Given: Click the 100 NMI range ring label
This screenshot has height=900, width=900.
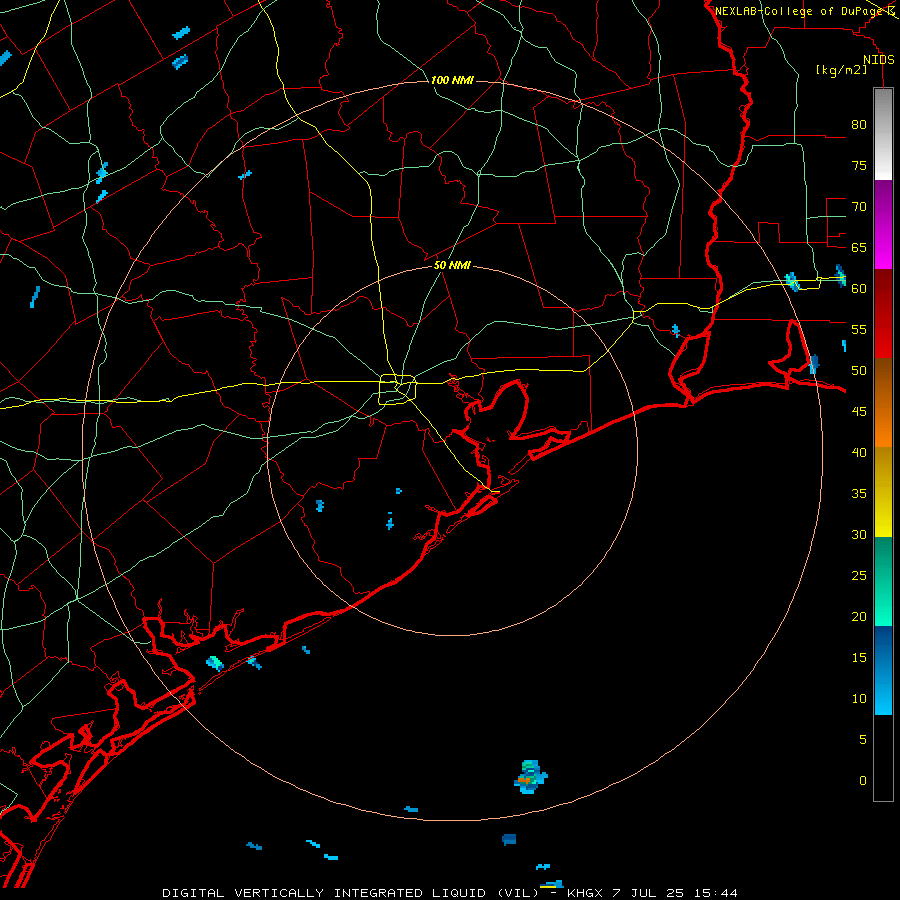Looking at the screenshot, I should point(452,80).
